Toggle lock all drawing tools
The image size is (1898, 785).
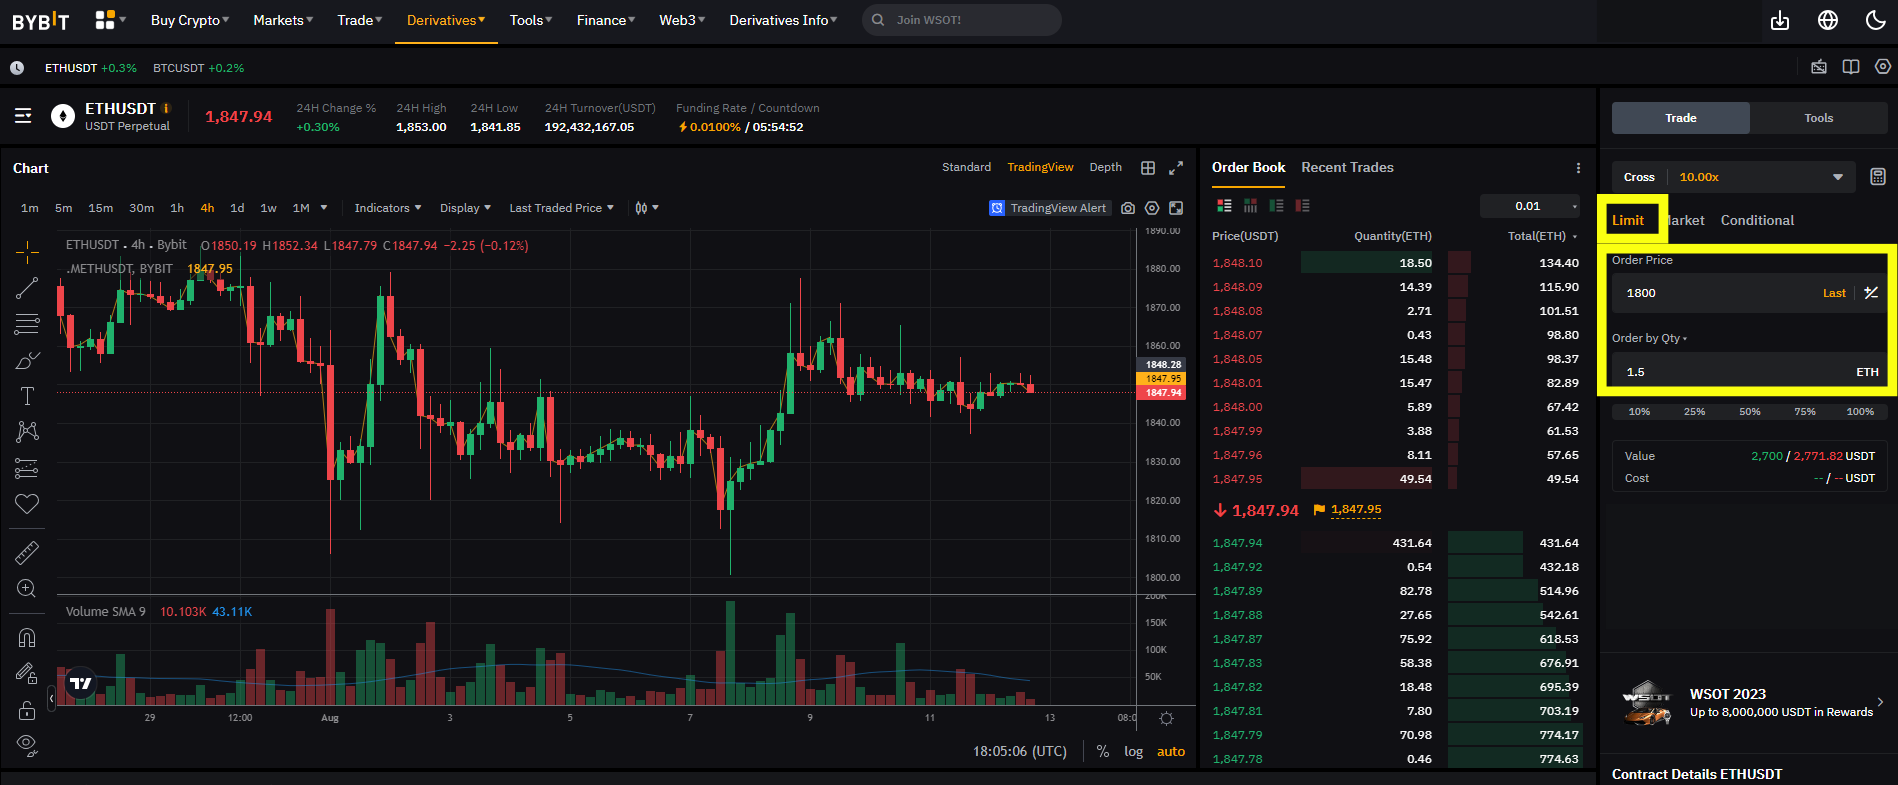[x=27, y=710]
